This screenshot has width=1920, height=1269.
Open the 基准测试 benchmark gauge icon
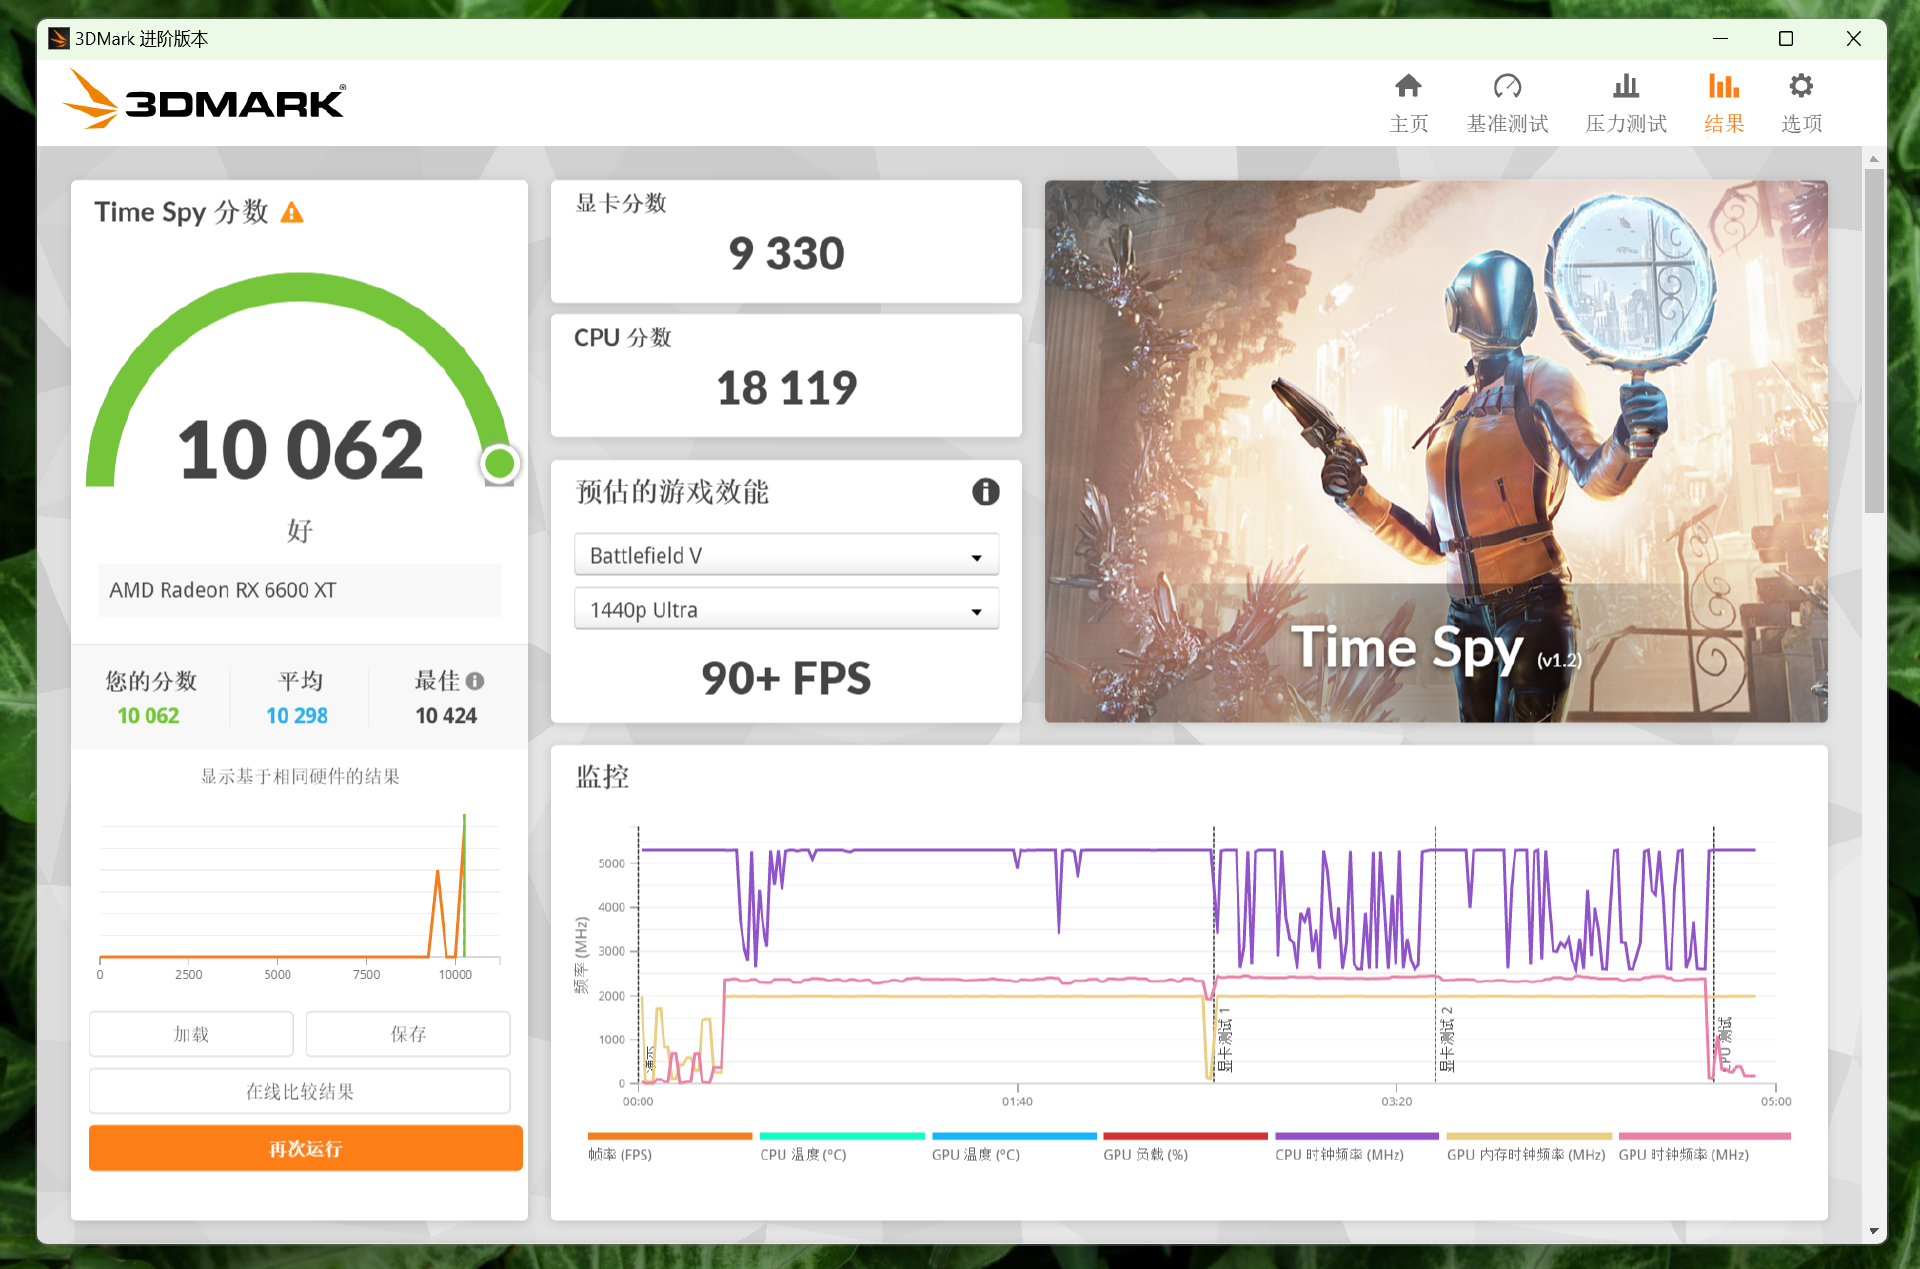tap(1507, 87)
